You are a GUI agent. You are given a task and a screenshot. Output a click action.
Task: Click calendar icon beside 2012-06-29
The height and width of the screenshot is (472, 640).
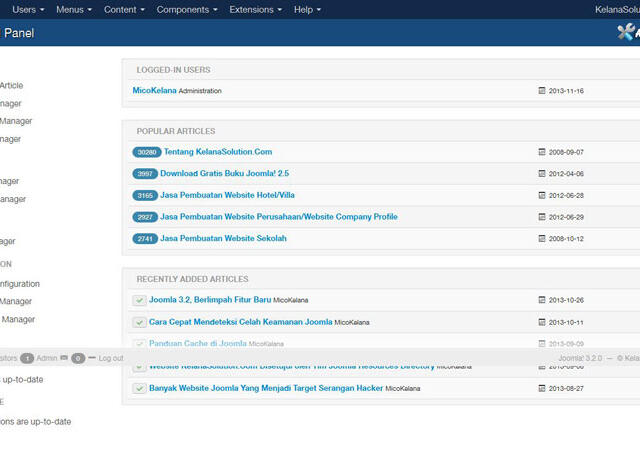tap(542, 217)
